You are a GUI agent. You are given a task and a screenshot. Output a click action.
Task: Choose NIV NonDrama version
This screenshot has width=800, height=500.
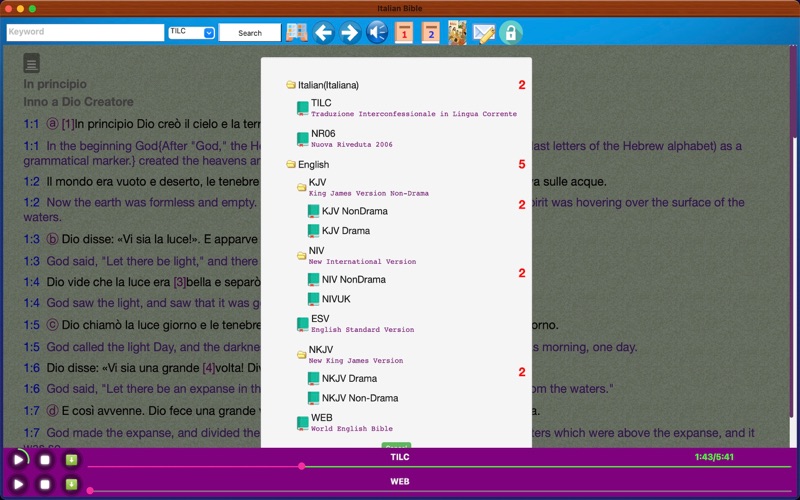(347, 279)
